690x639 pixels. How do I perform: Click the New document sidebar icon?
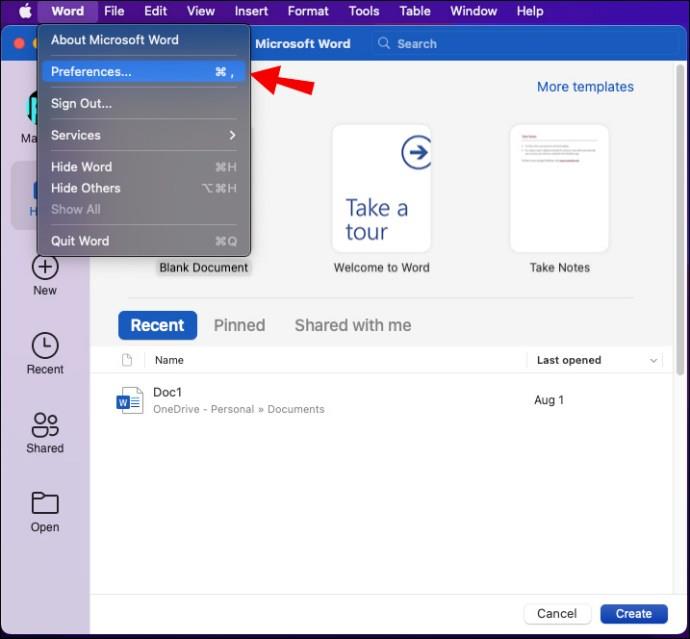pyautogui.click(x=45, y=267)
